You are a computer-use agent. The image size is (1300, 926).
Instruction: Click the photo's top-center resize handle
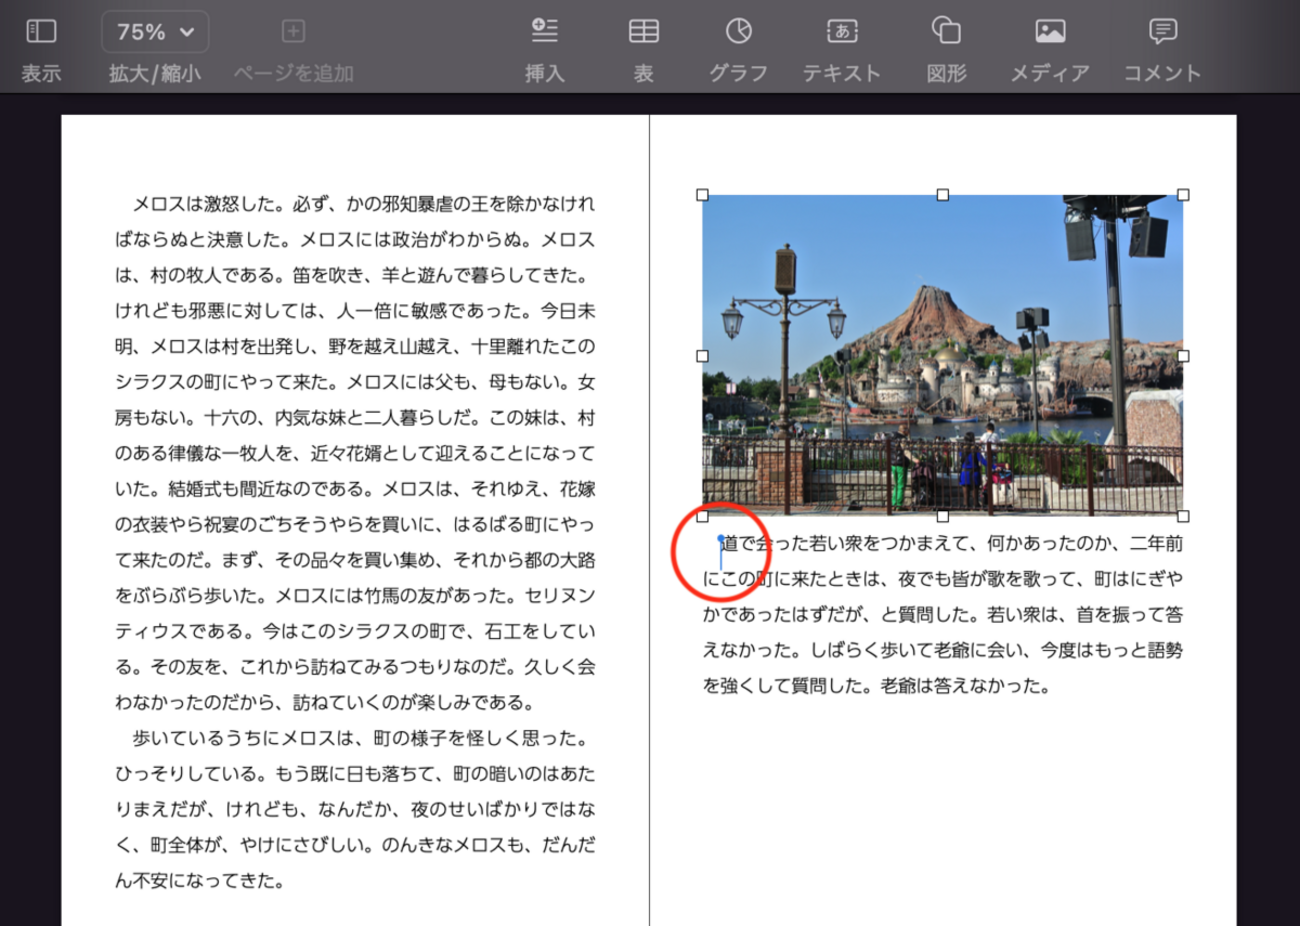(942, 195)
